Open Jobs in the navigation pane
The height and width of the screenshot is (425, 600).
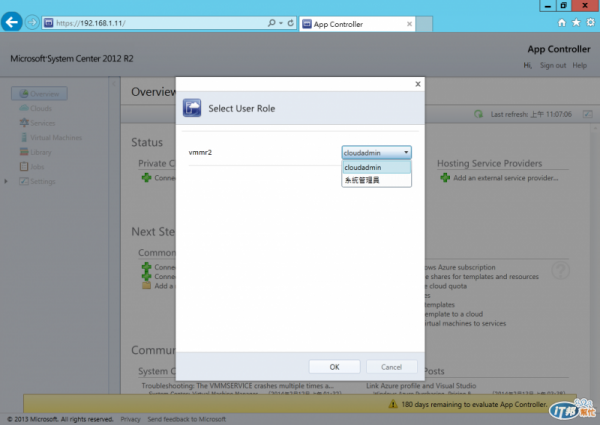coord(32,166)
